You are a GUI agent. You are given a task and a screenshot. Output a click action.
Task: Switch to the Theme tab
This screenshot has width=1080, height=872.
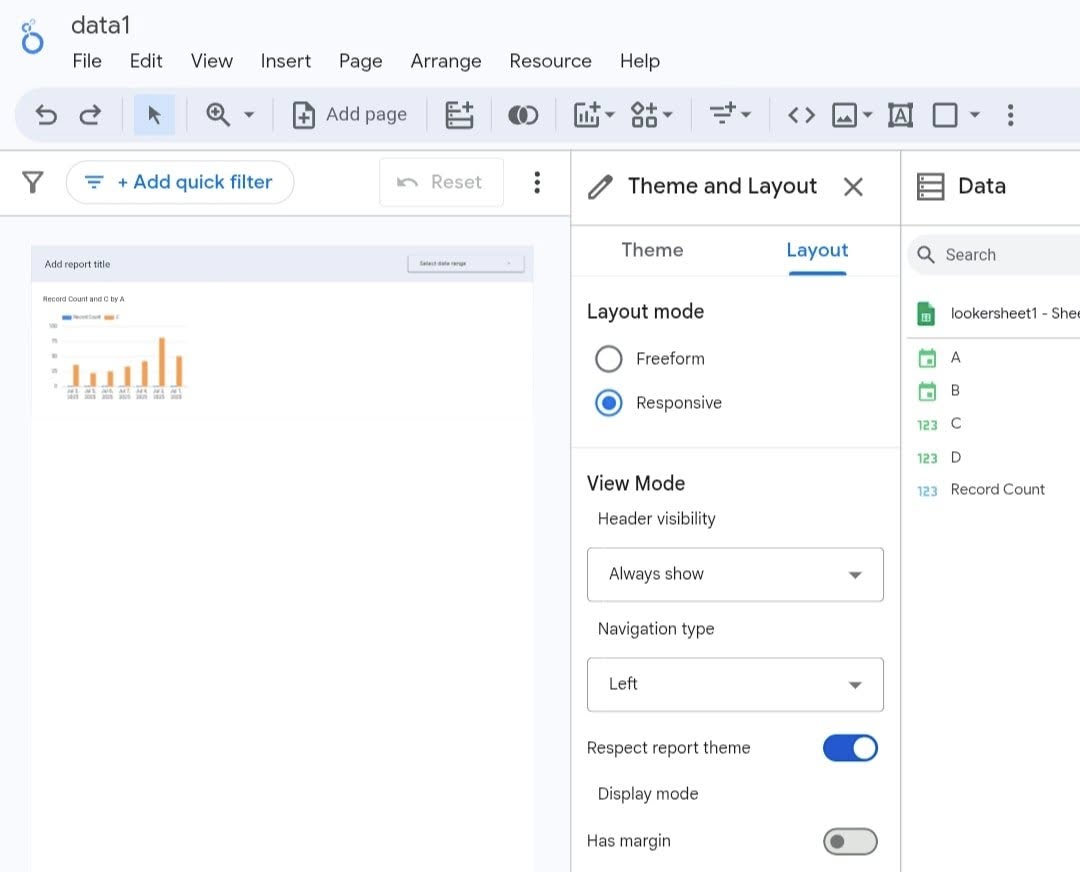point(652,250)
